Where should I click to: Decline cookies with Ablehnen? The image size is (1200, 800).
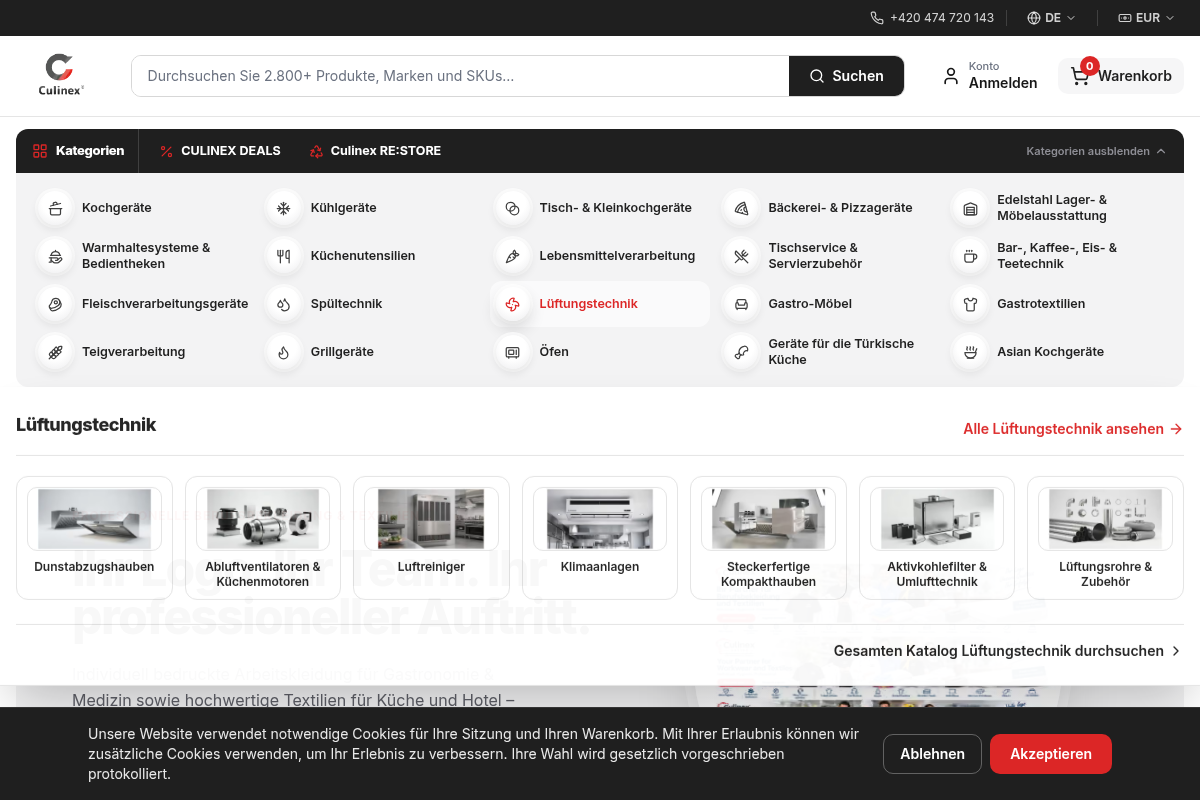click(x=932, y=754)
